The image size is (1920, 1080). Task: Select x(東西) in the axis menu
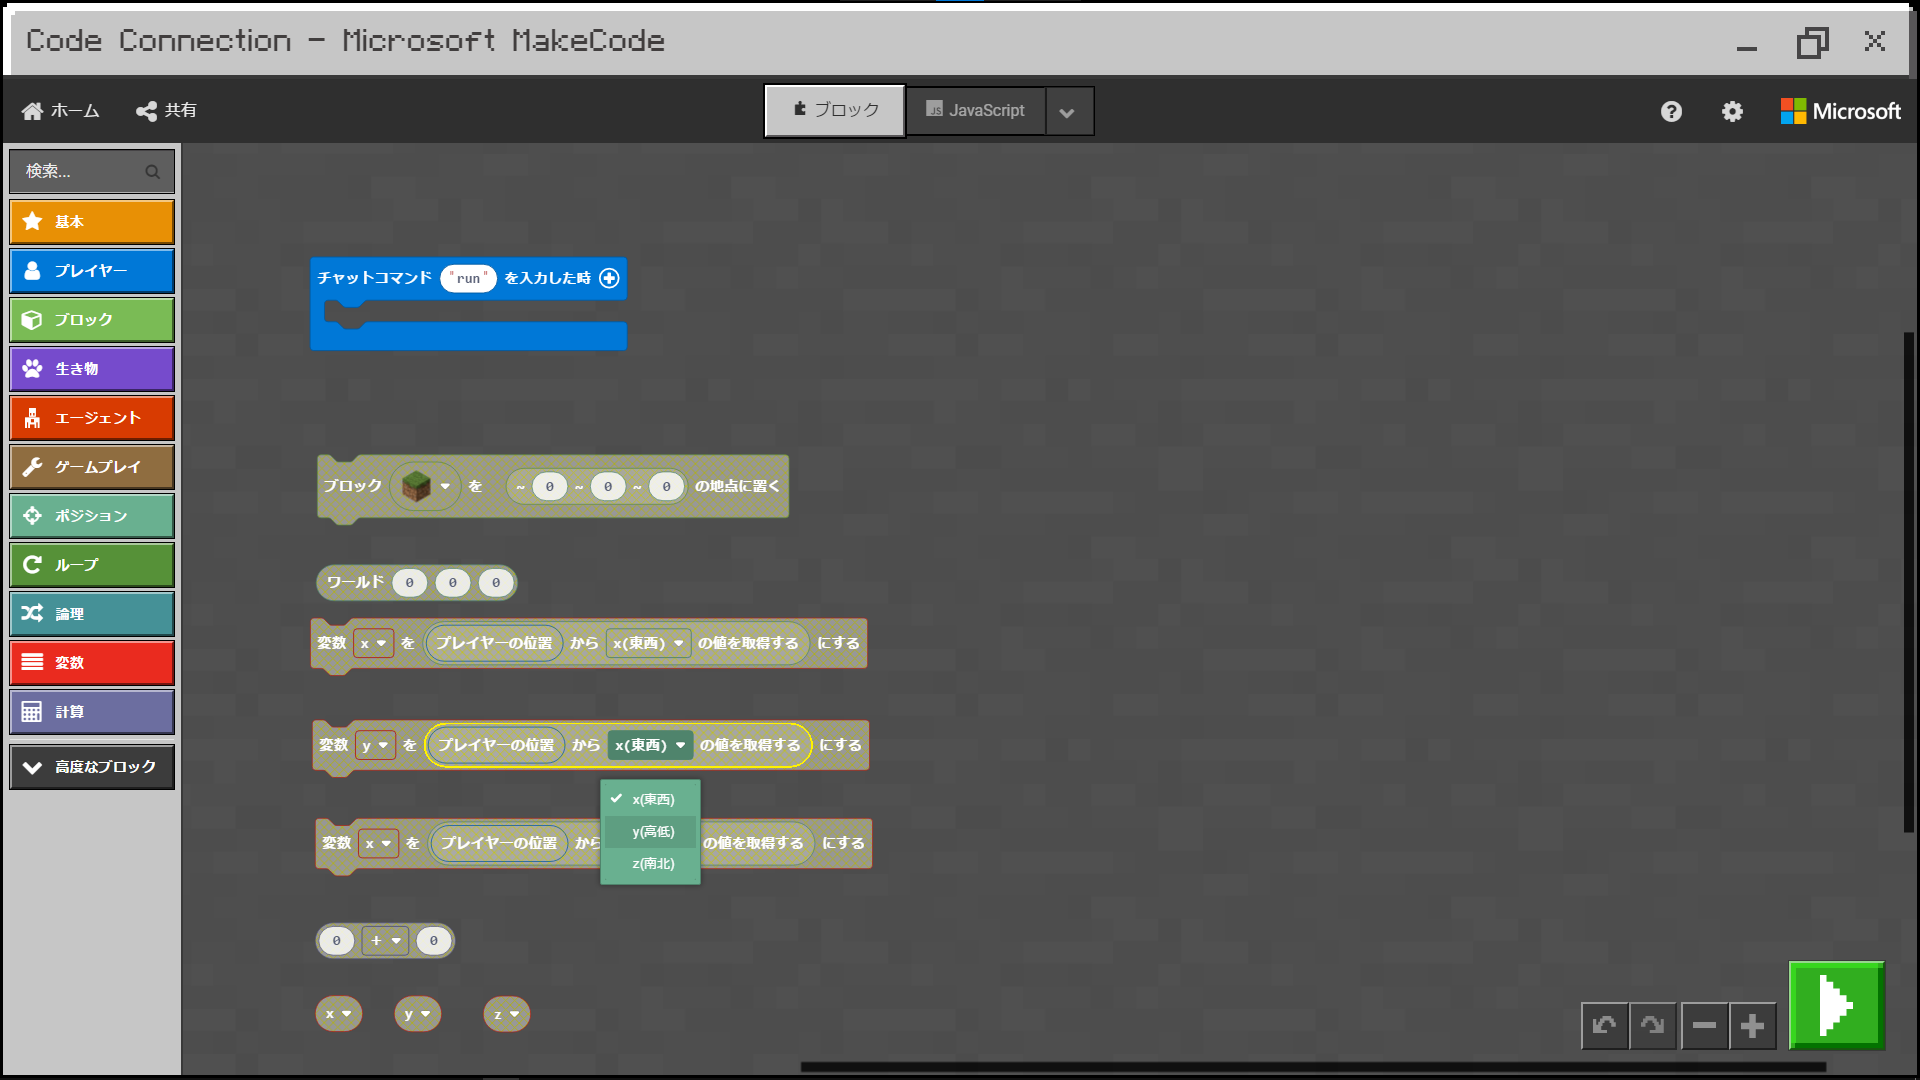point(650,799)
